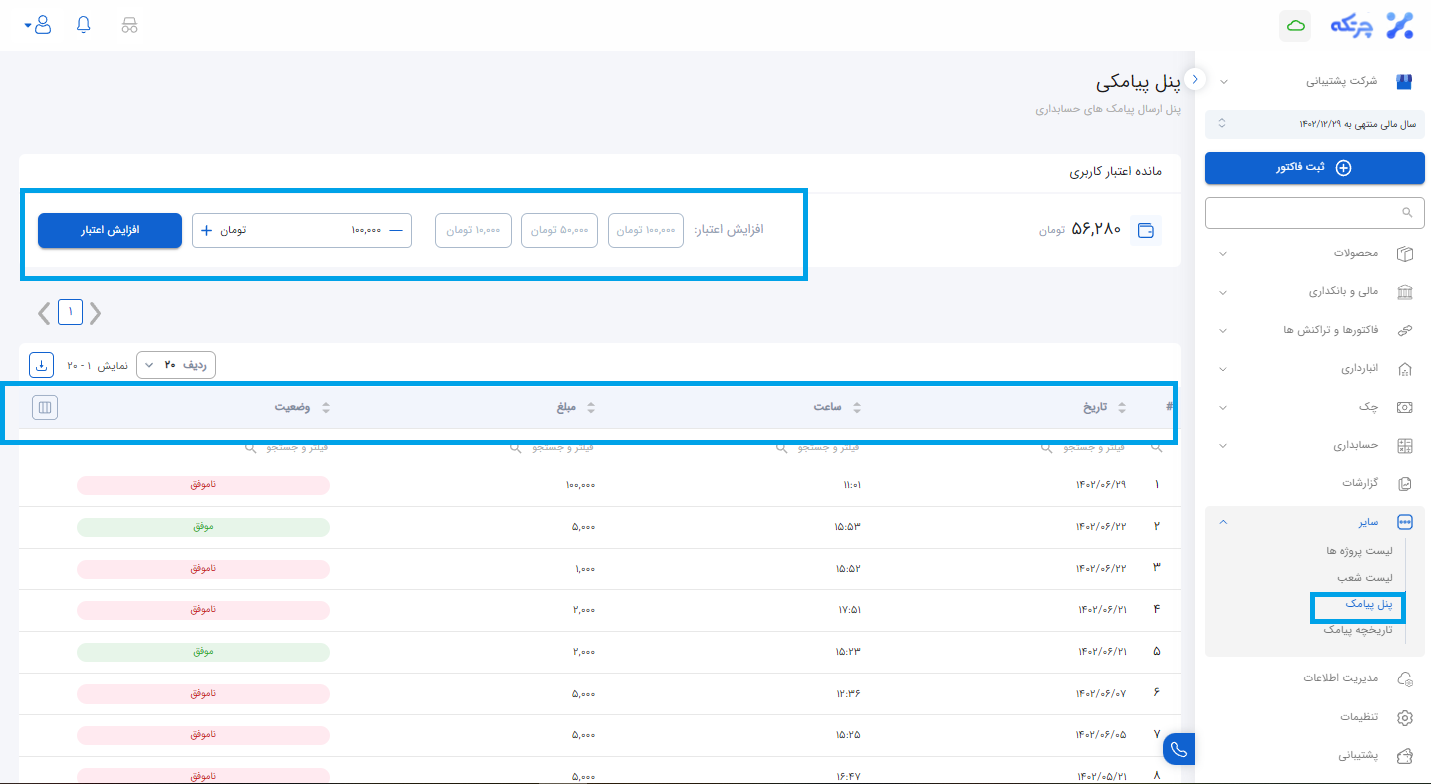Open the column settings icon in the table header

(45, 407)
